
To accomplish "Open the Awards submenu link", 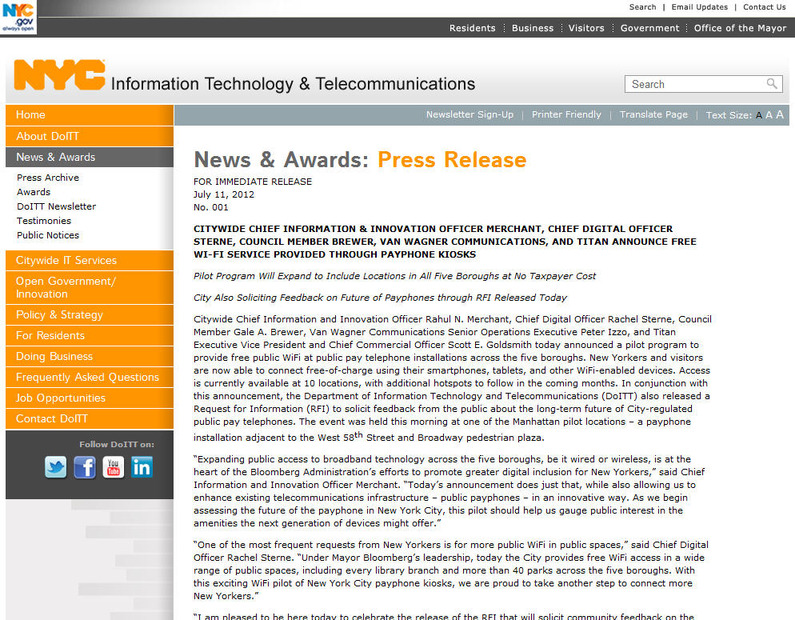I will coord(33,192).
